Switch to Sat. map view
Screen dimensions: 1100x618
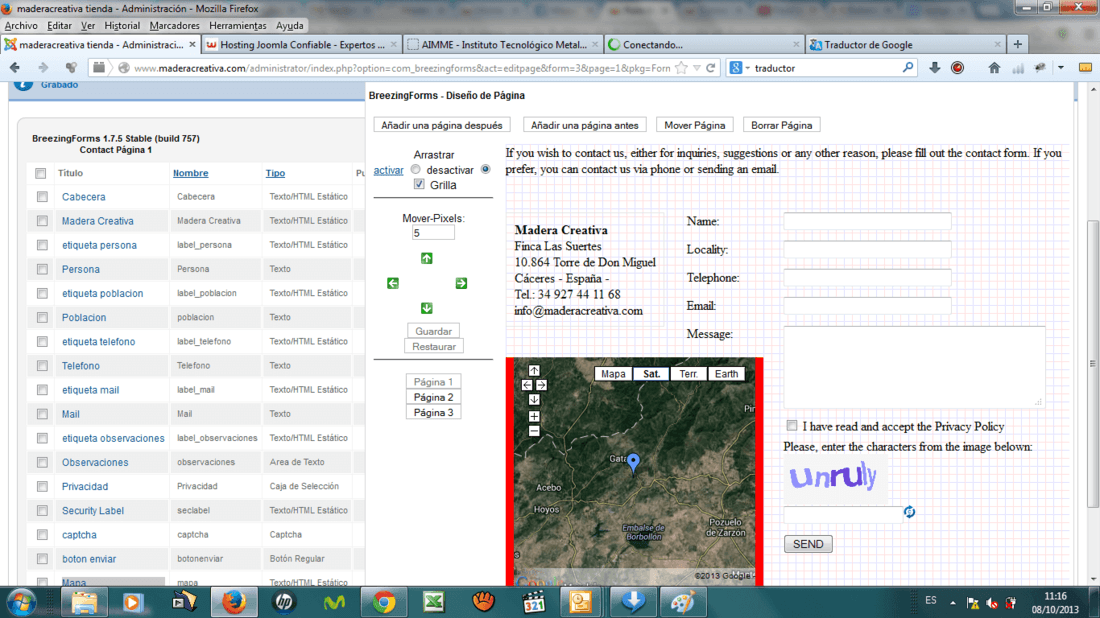(652, 374)
